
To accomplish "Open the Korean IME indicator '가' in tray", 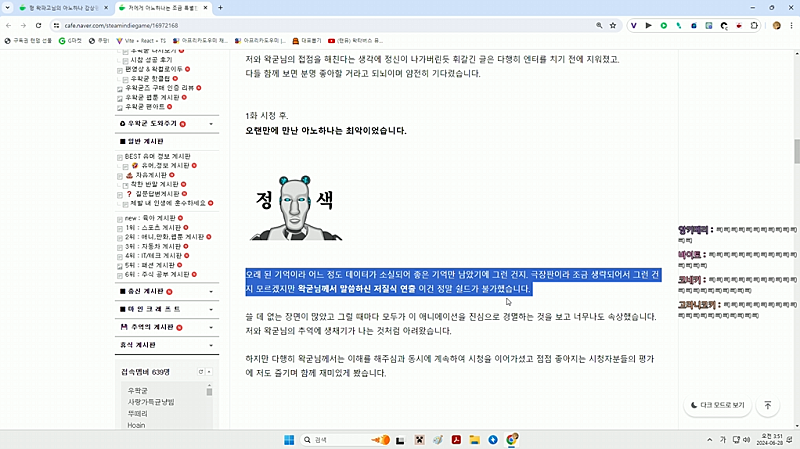I will point(722,440).
